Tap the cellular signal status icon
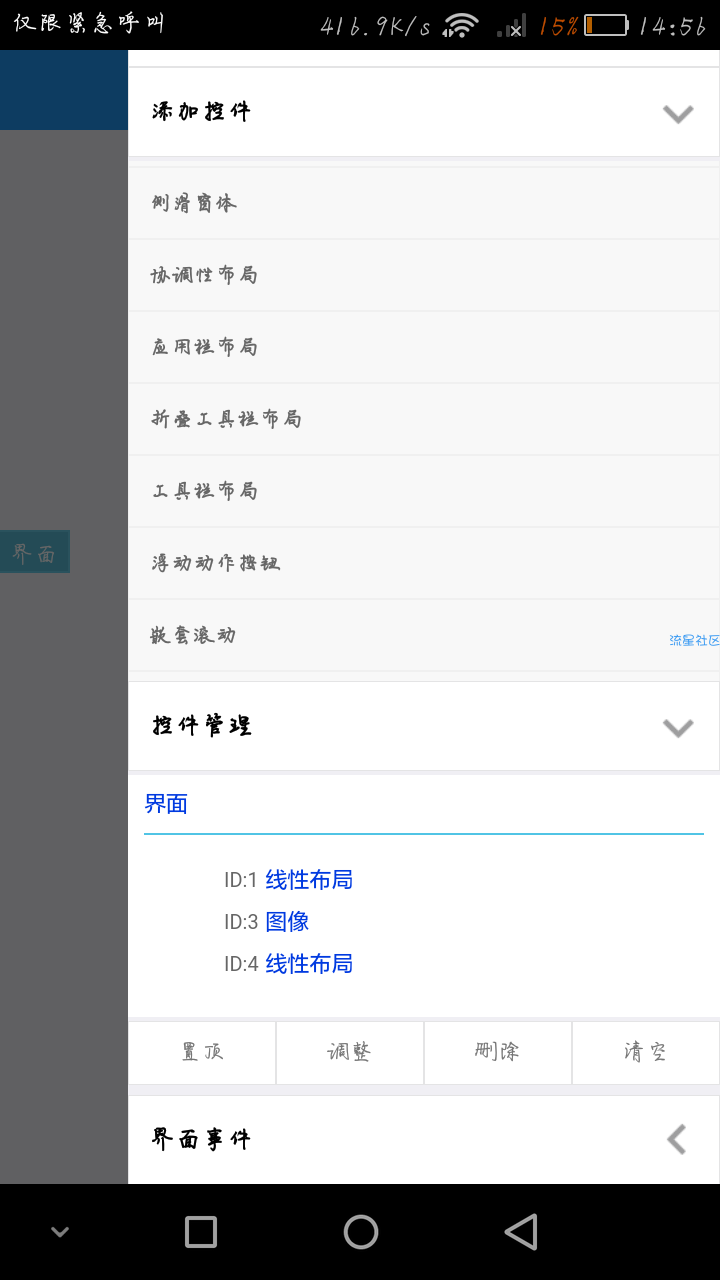This screenshot has height=1280, width=720. [x=511, y=25]
